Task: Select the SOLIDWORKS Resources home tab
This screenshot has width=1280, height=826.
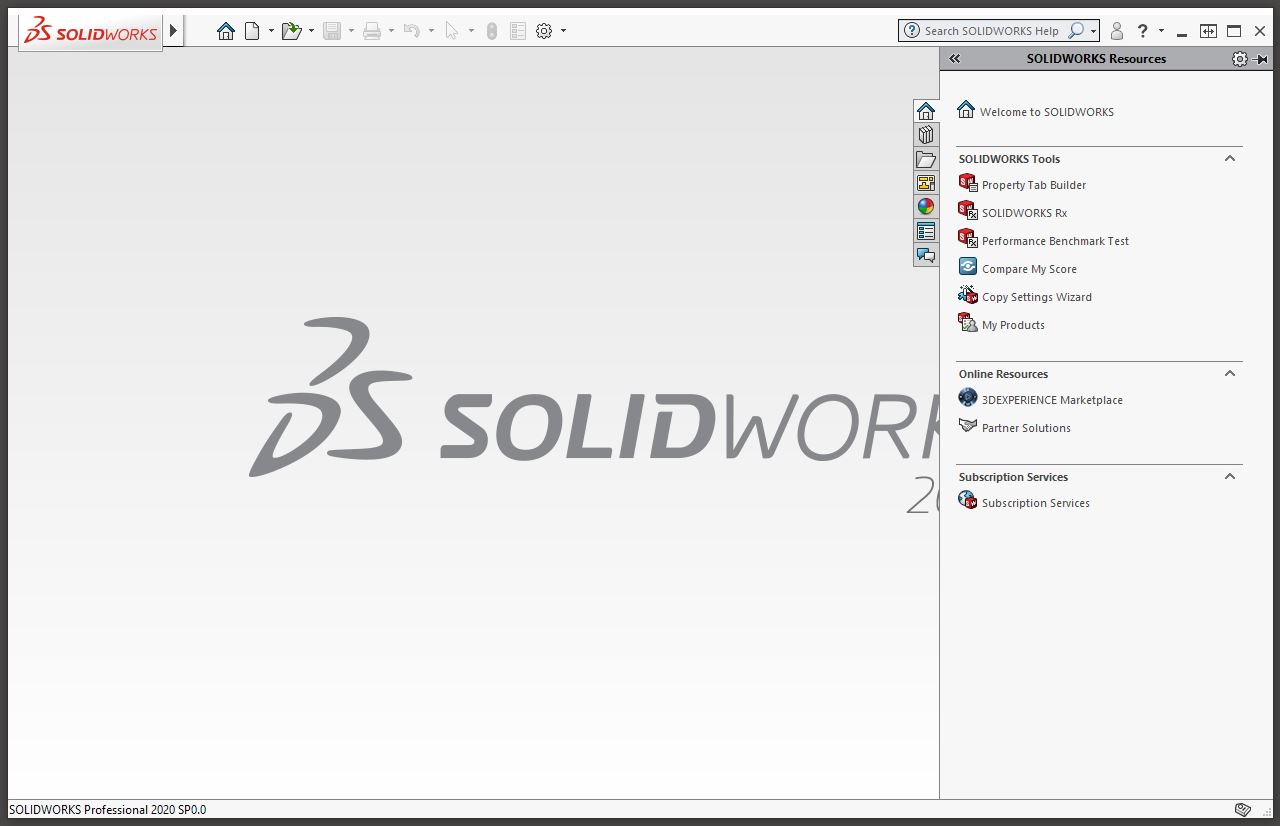Action: pos(926,111)
